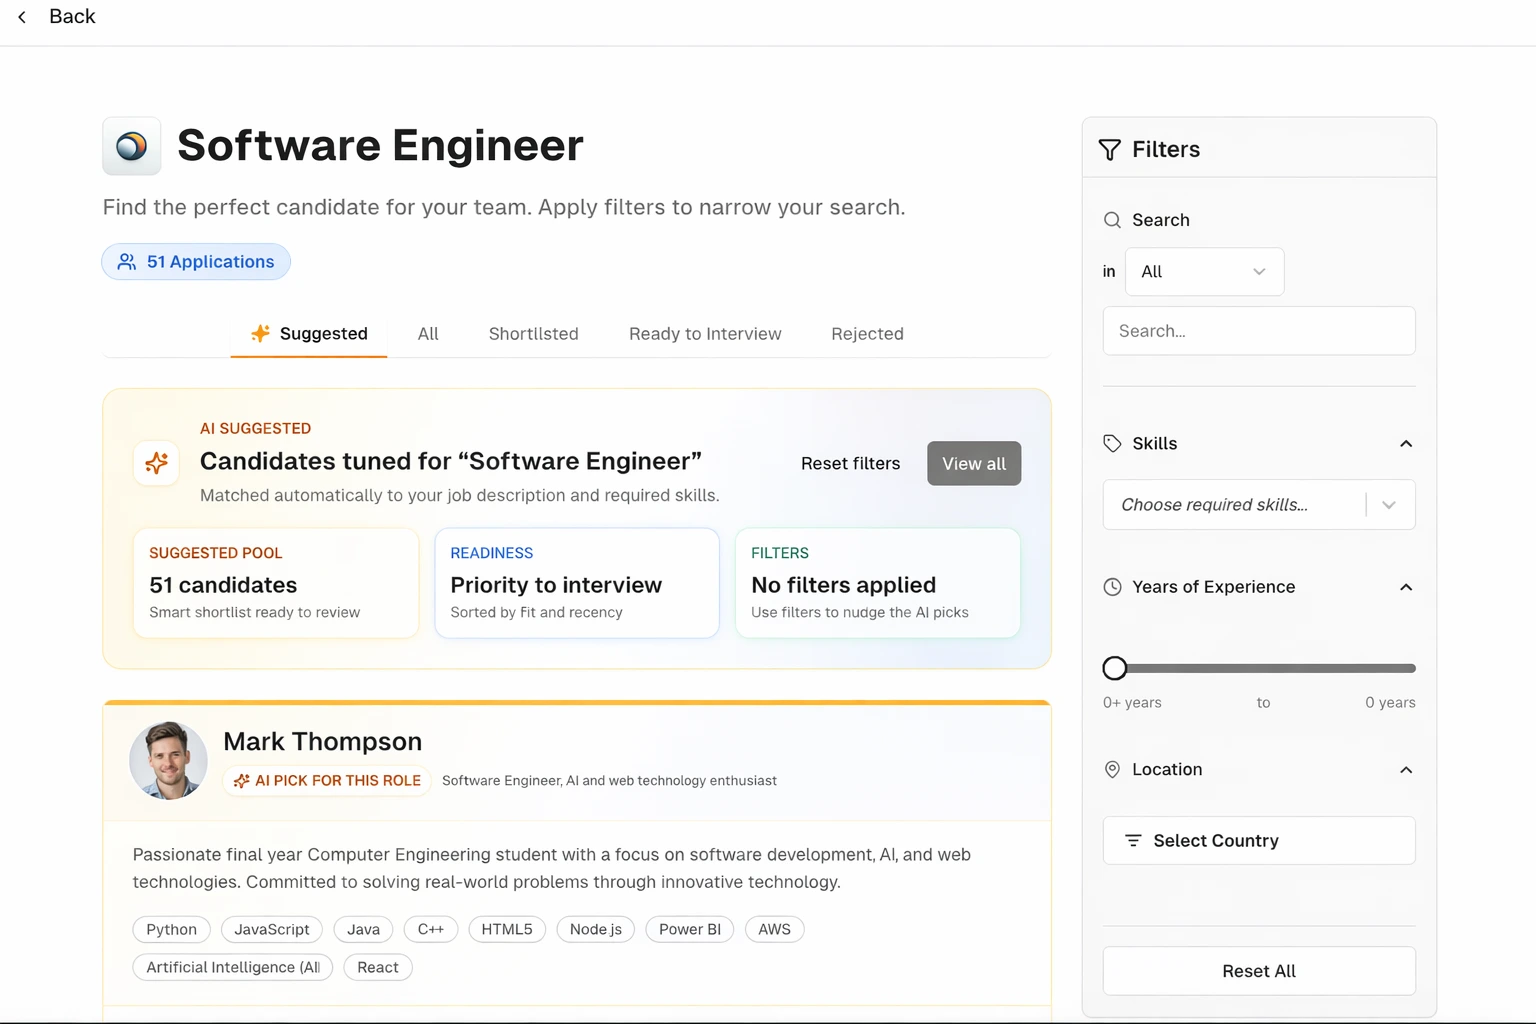The image size is (1536, 1024).
Task: Click the tag icon beside Skills
Action: pos(1112,443)
